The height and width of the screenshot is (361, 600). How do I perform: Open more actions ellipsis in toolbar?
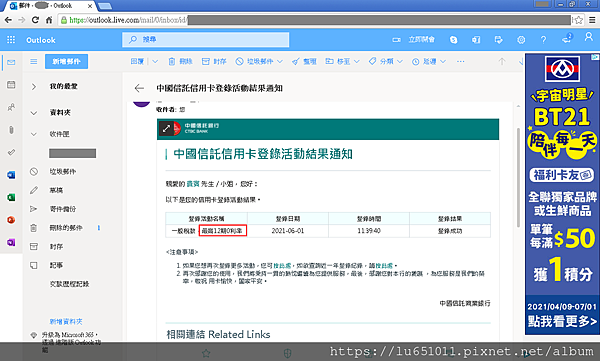[x=460, y=62]
